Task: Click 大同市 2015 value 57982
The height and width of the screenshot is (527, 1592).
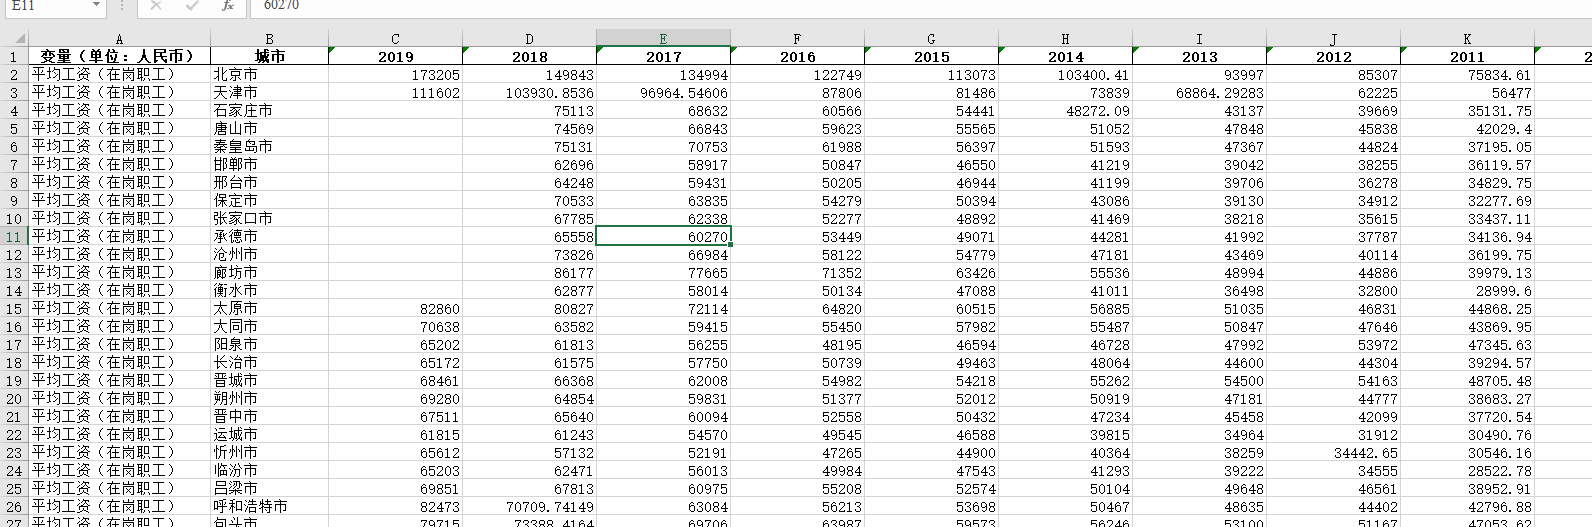Action: tap(931, 326)
